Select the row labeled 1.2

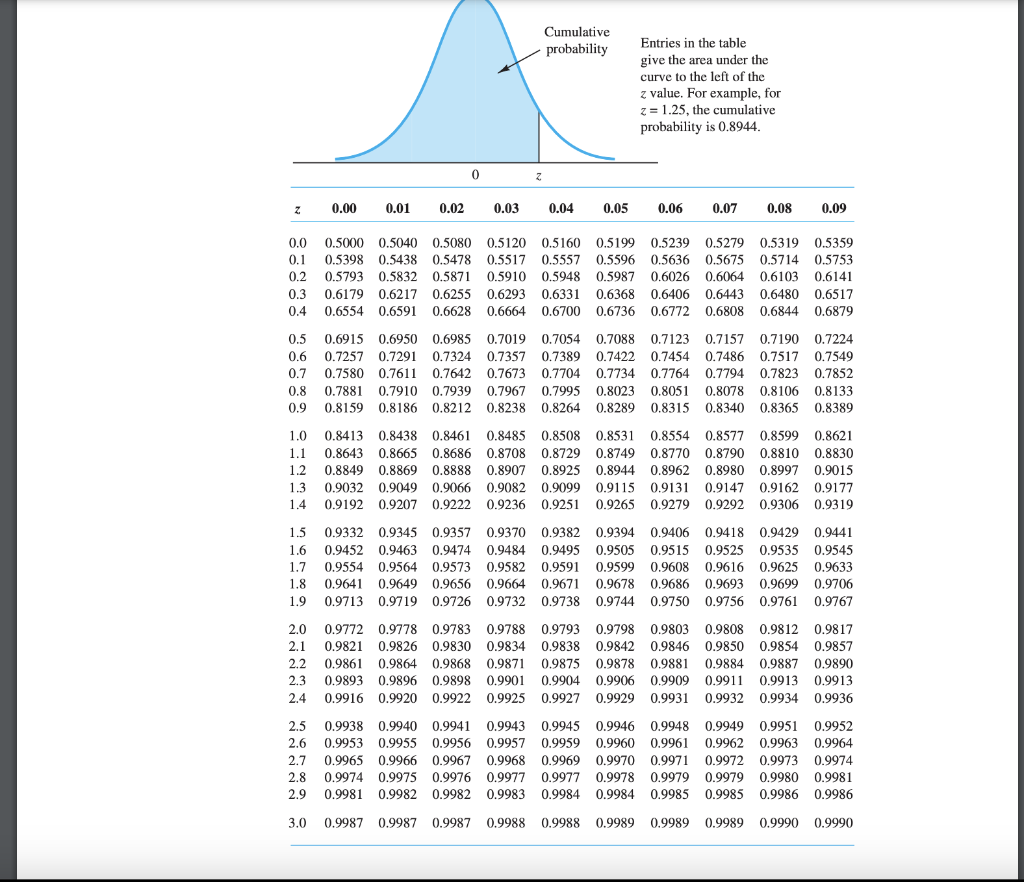coord(296,470)
